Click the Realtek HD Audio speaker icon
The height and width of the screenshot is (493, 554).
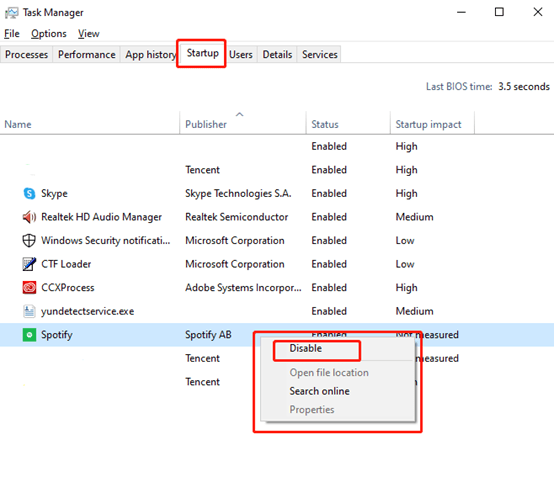click(29, 217)
